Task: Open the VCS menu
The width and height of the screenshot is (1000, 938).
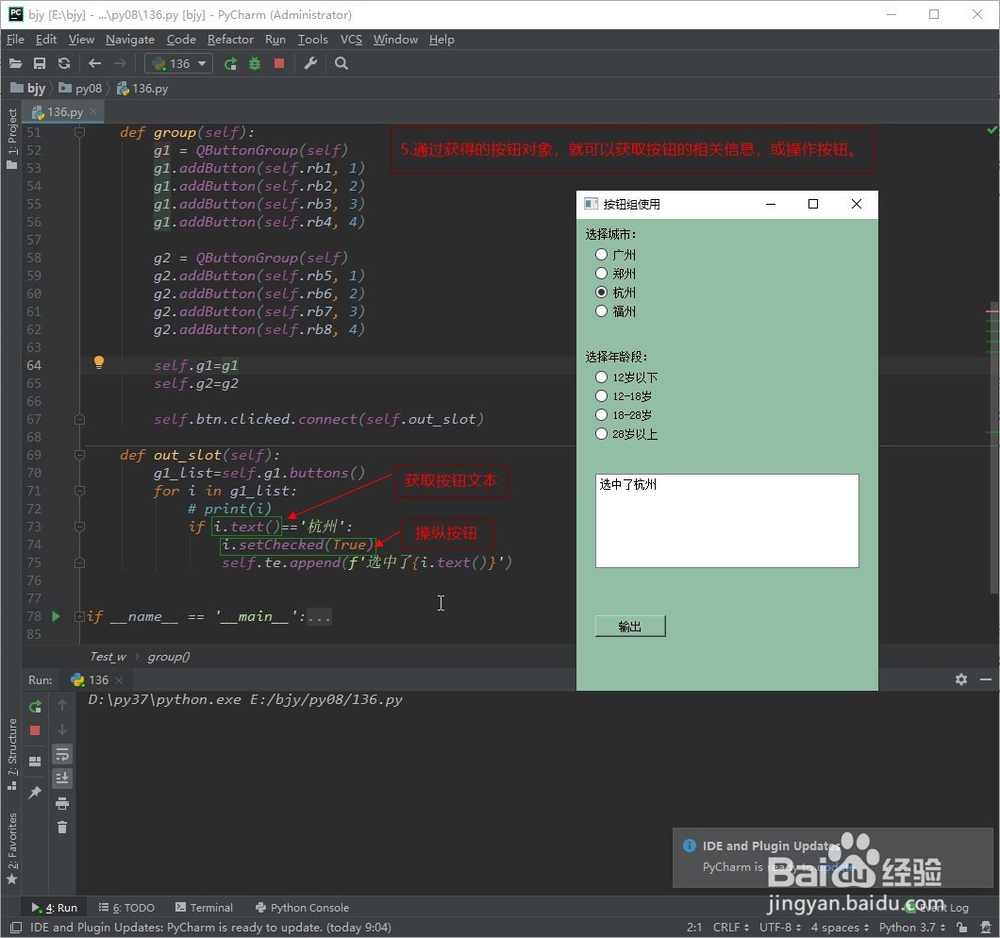Action: click(x=351, y=40)
